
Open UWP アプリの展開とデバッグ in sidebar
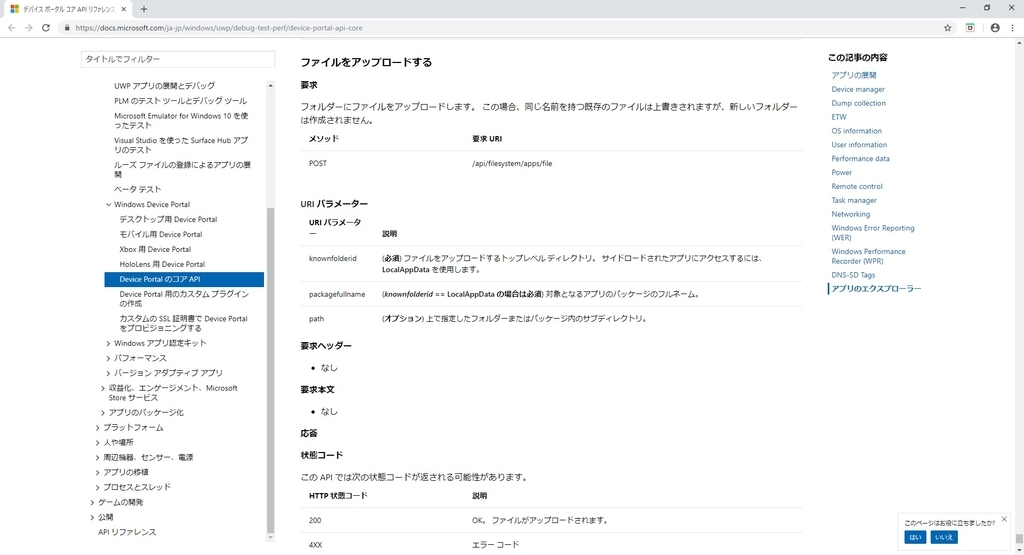[x=164, y=86]
